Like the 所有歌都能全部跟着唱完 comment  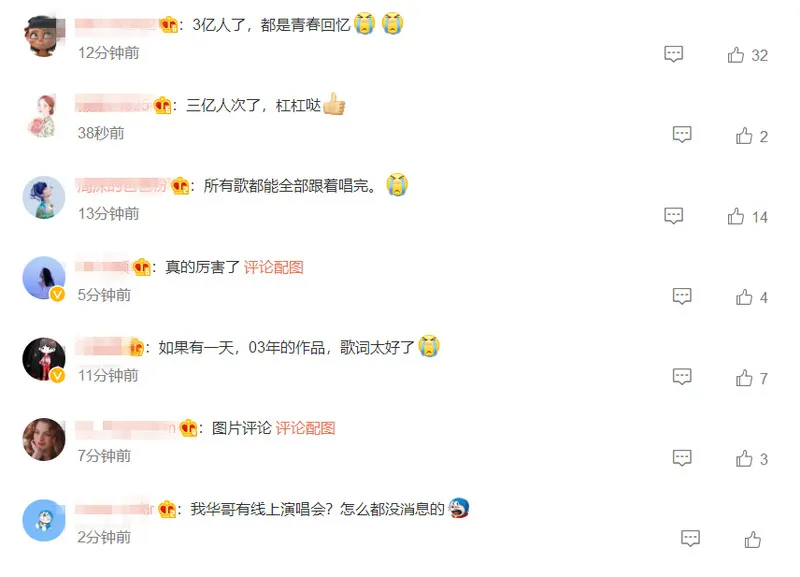point(736,216)
